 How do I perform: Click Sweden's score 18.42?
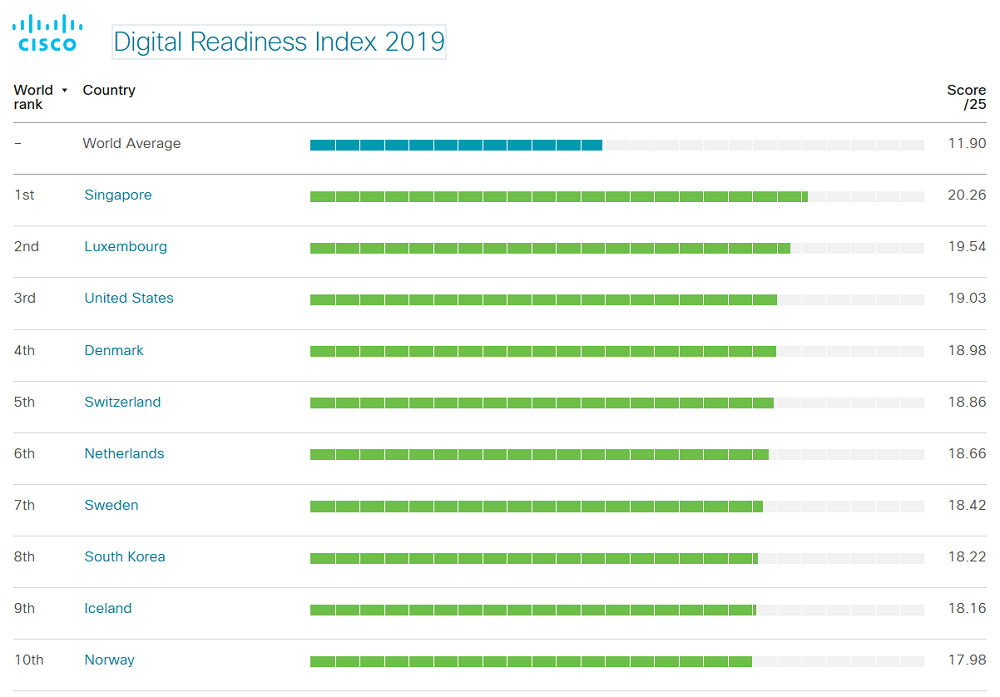pos(967,506)
